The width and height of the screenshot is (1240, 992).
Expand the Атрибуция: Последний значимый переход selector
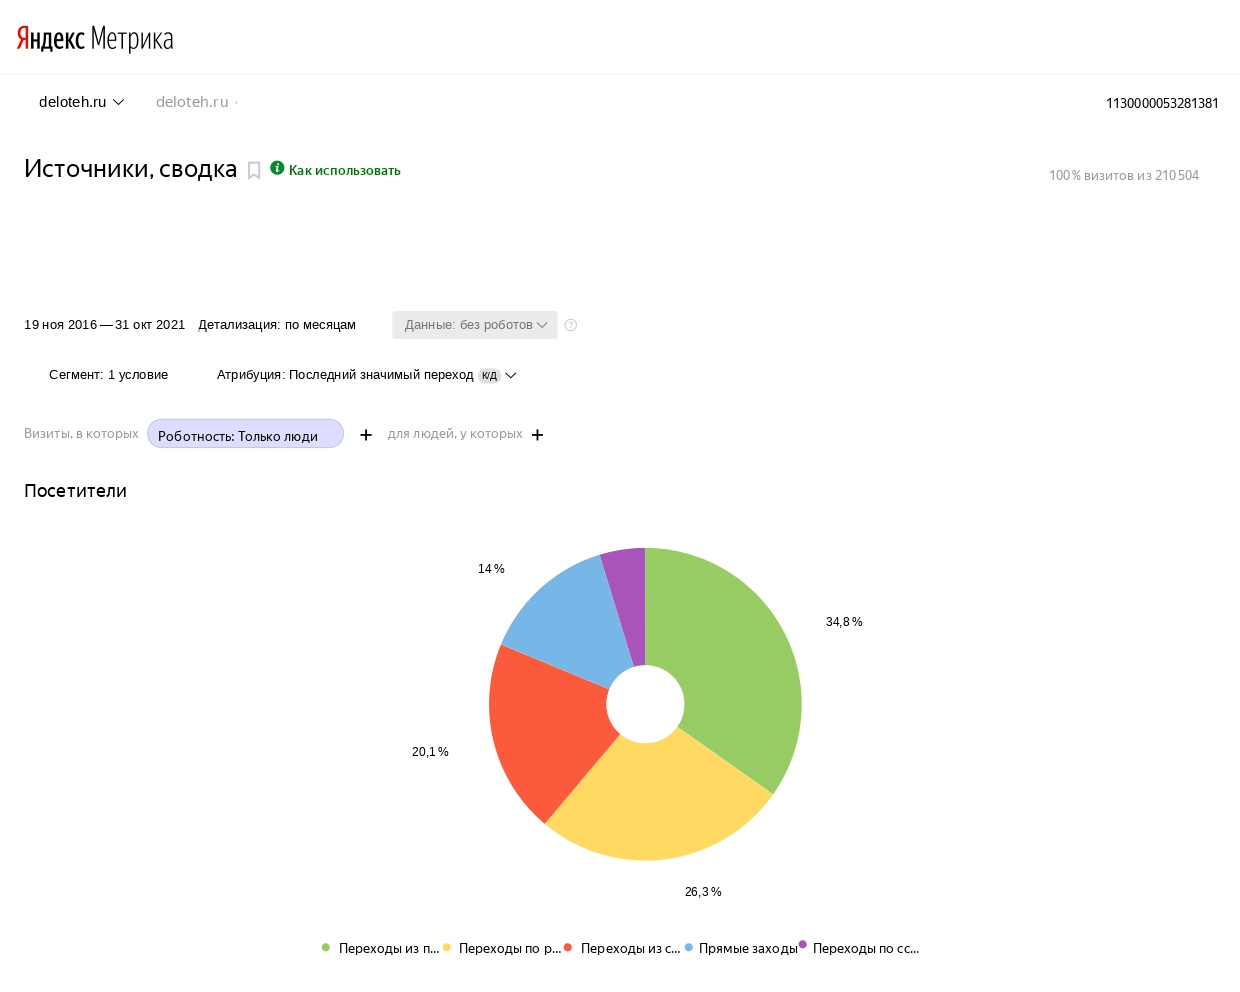coord(367,375)
